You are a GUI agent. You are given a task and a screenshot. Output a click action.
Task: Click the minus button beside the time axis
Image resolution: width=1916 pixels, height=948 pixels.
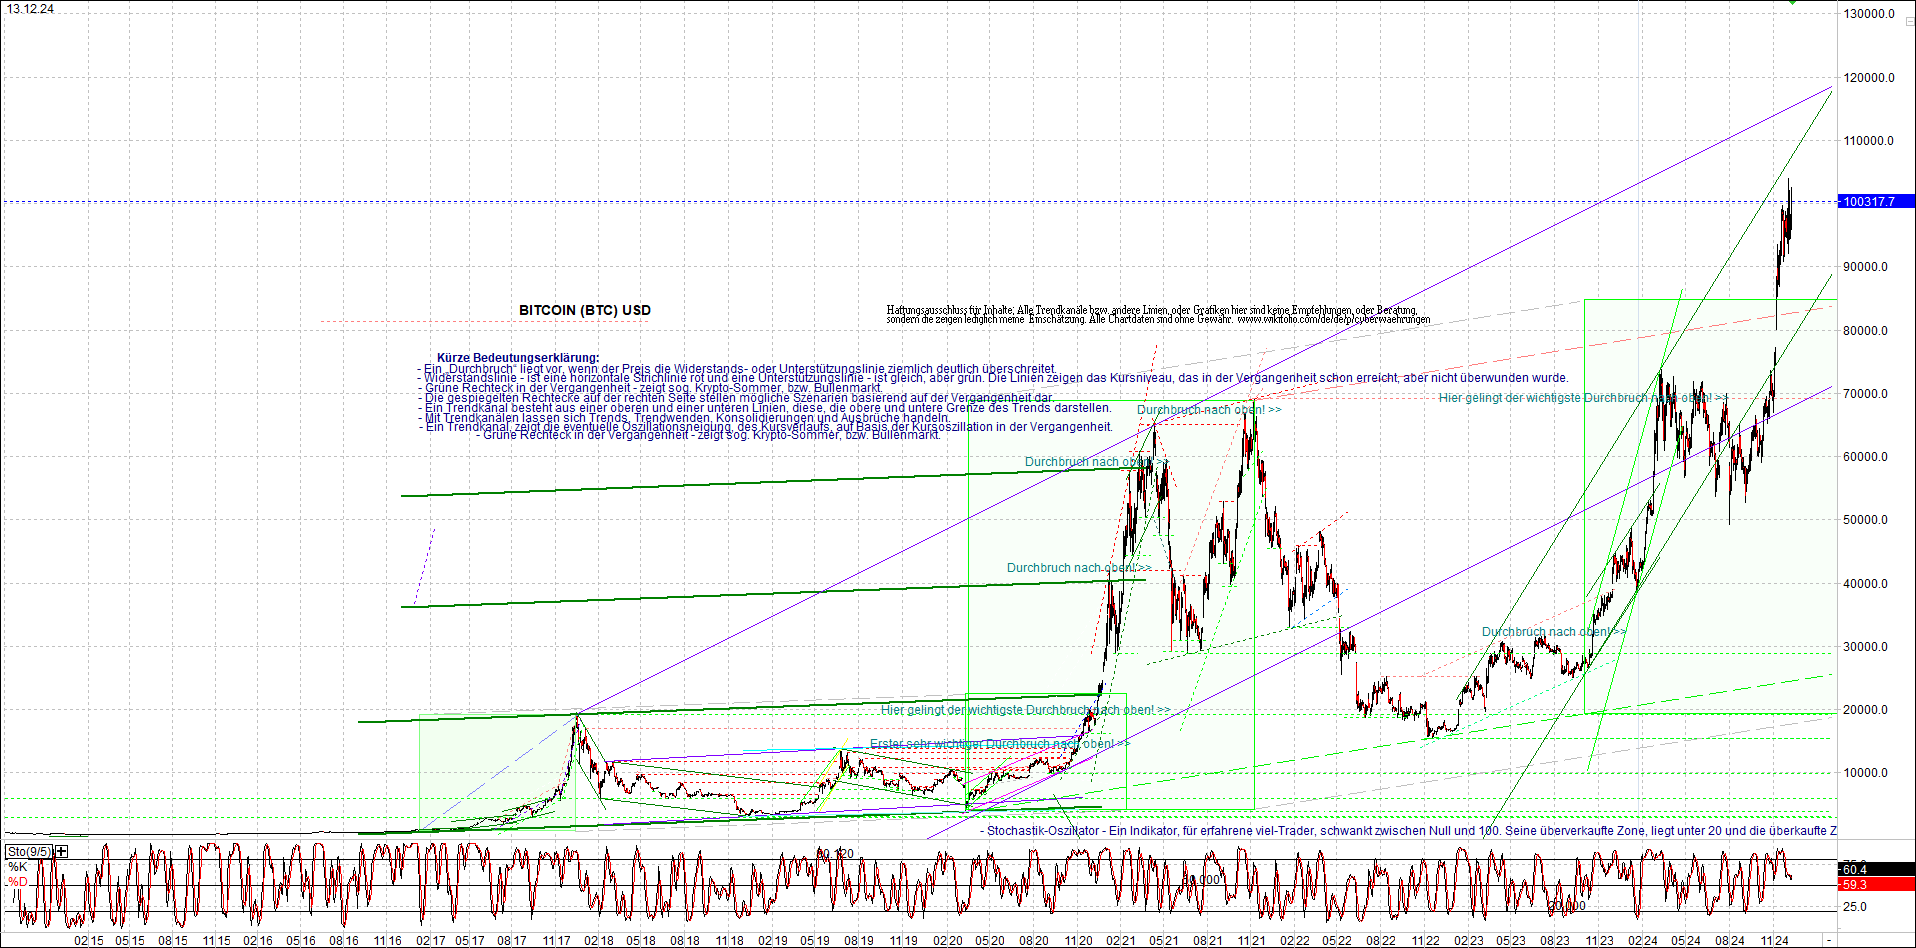coord(1829,940)
